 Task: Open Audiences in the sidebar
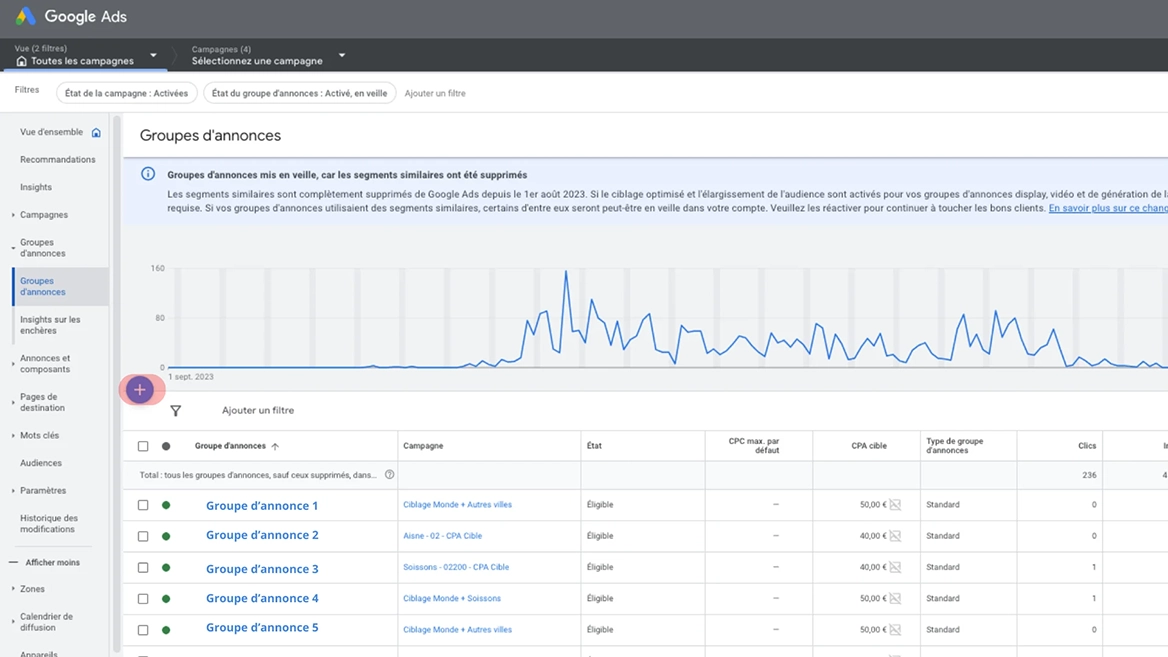41,463
